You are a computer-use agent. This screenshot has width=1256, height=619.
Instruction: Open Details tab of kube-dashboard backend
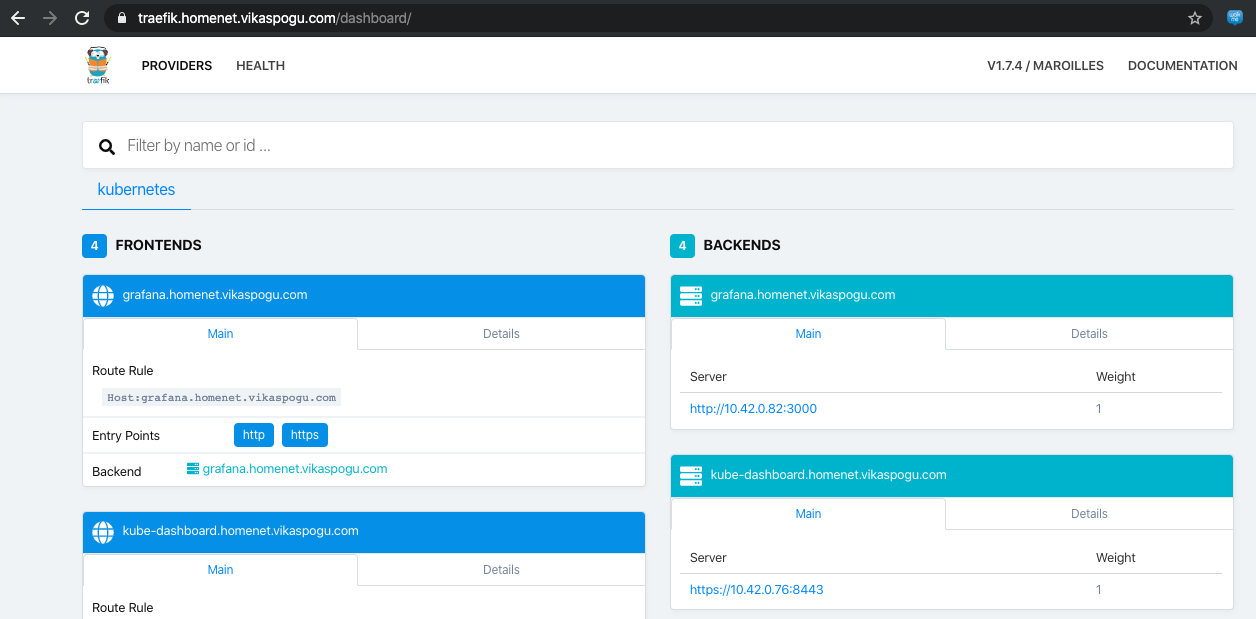click(x=1089, y=514)
